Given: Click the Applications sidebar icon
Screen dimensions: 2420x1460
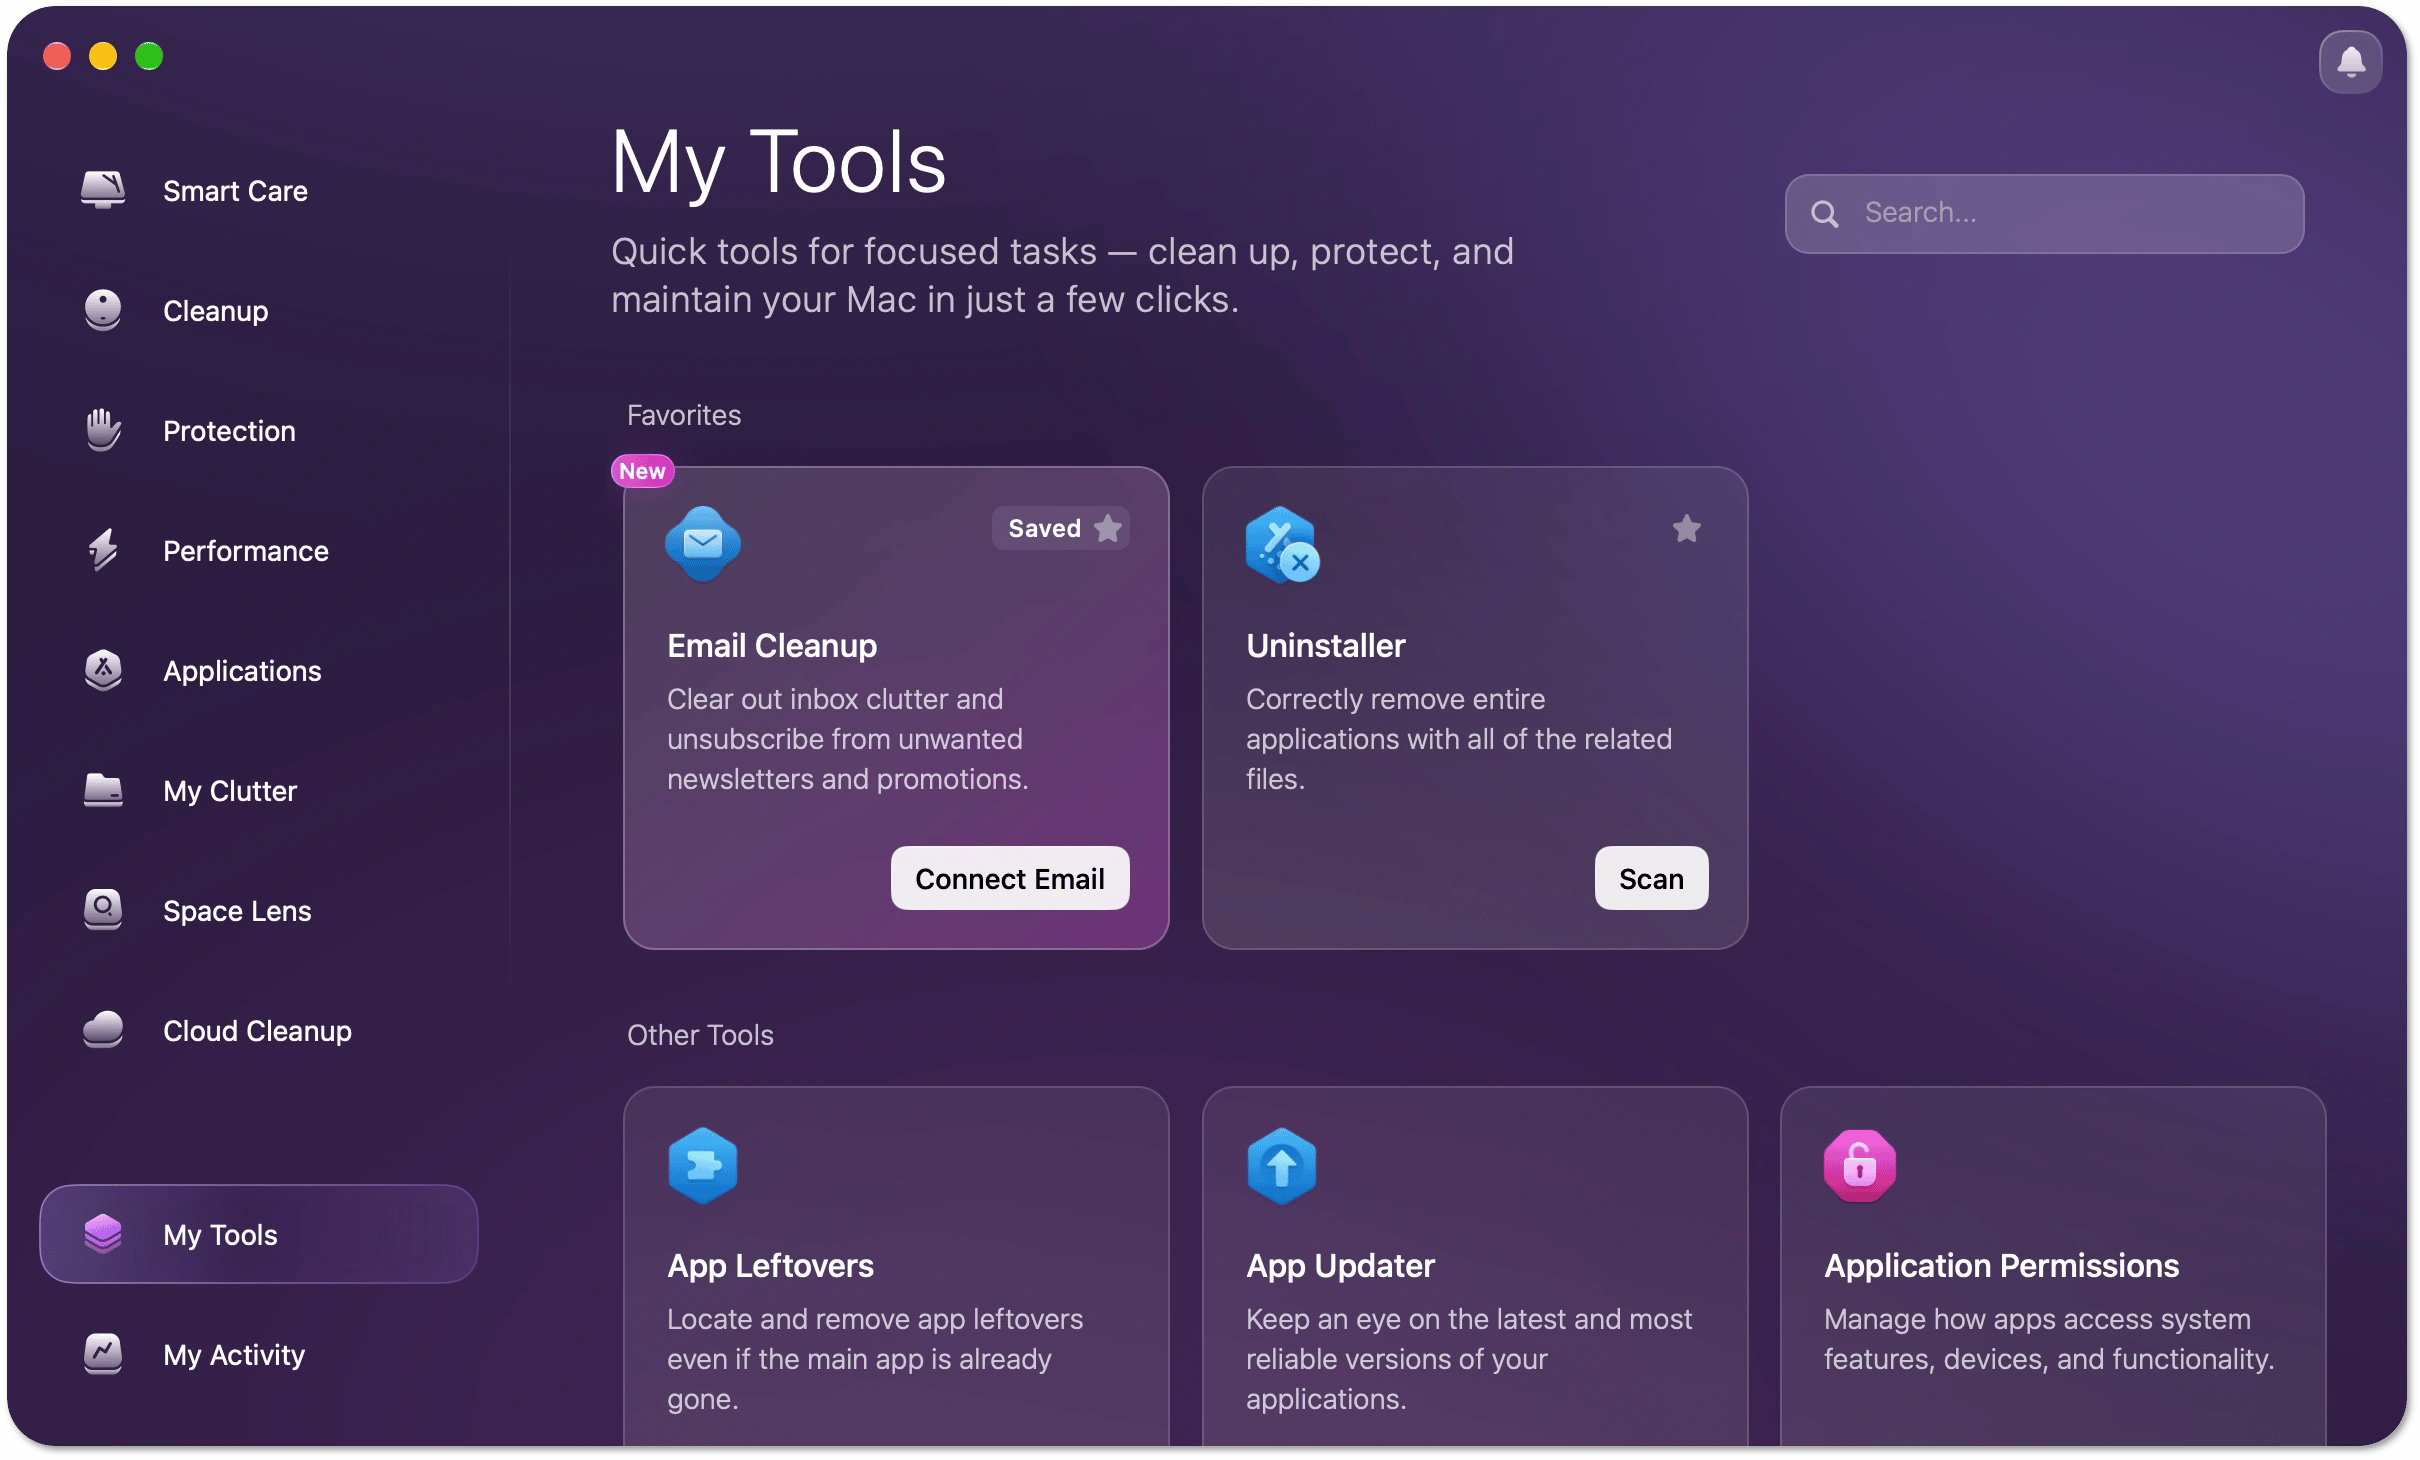Looking at the screenshot, I should click(x=103, y=670).
